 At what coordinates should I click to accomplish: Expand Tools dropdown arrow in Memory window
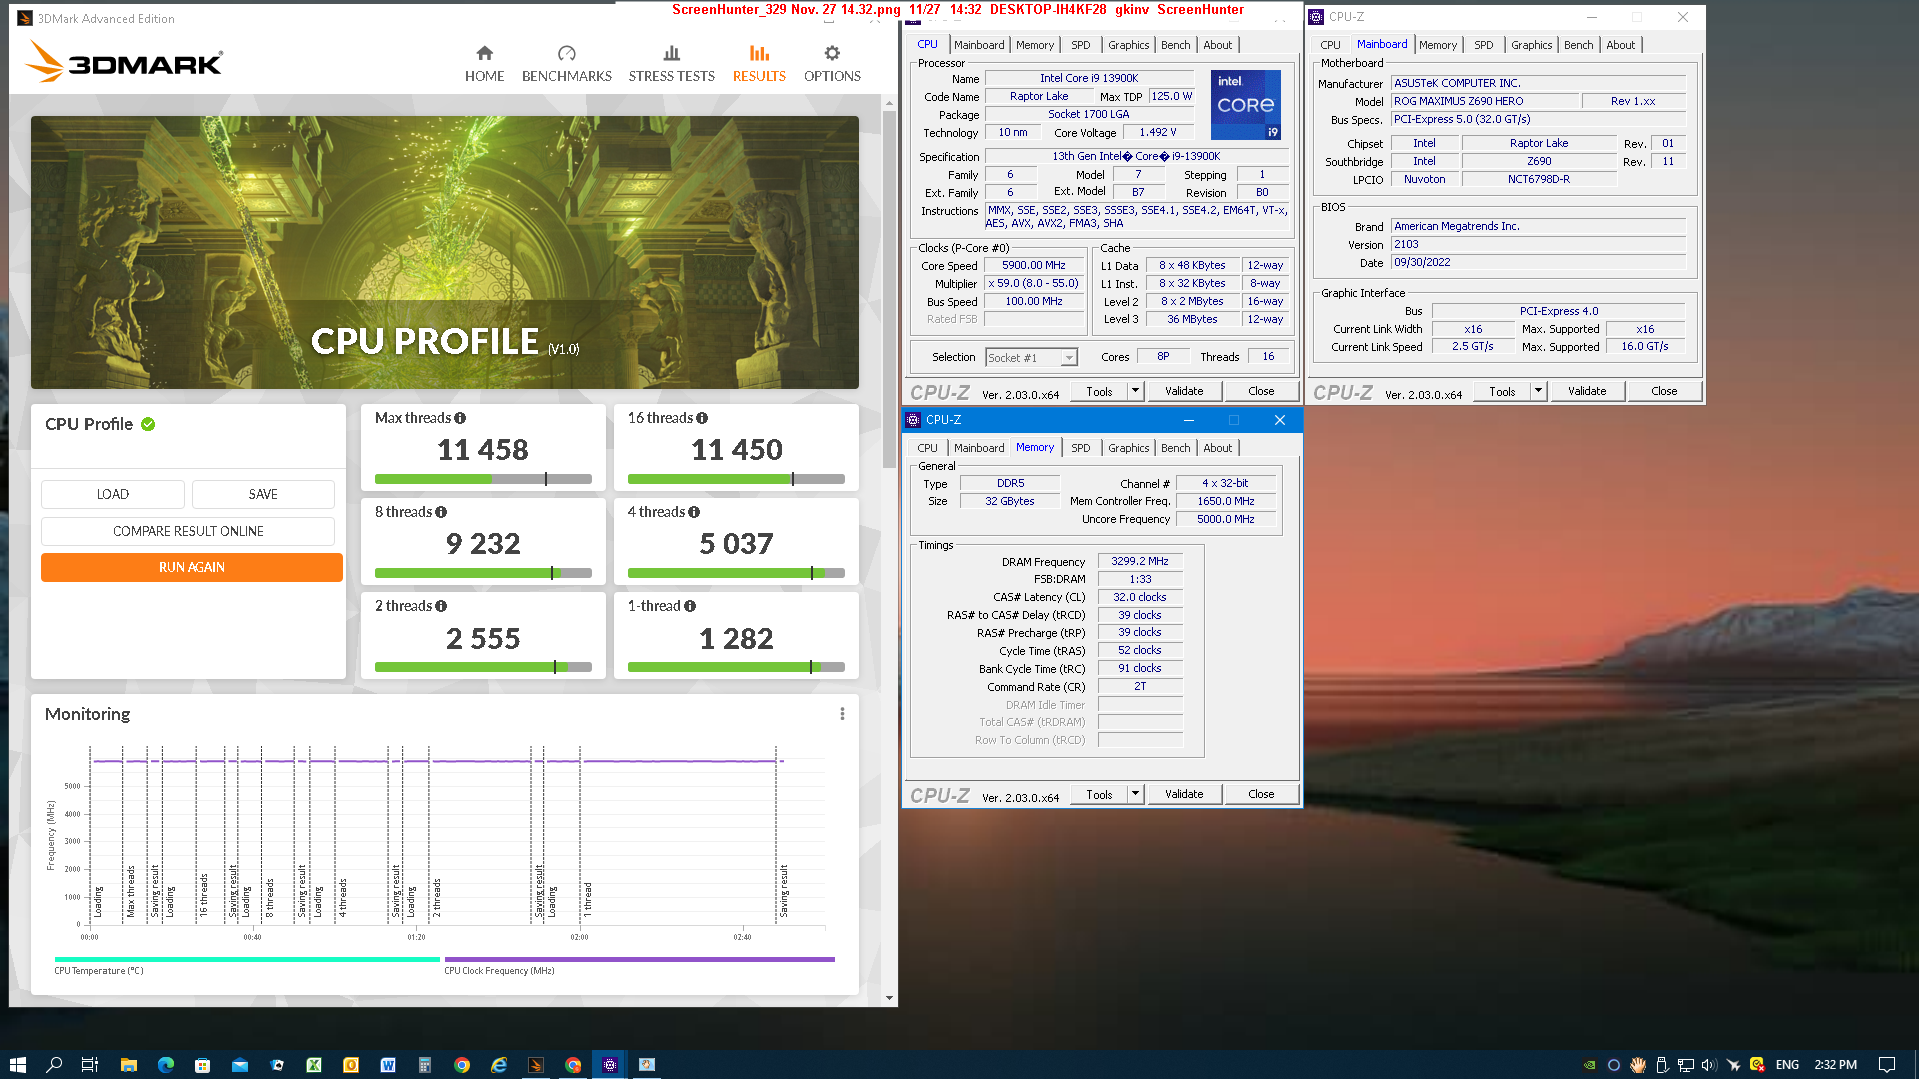click(x=1135, y=794)
